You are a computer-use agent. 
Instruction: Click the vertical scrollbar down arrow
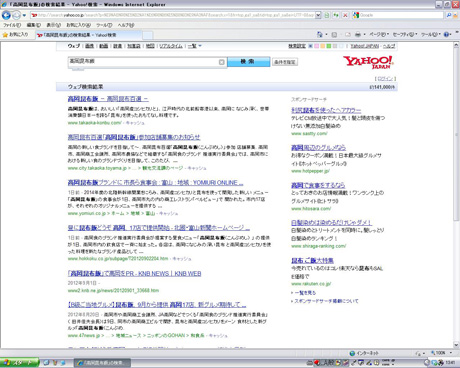click(x=456, y=345)
